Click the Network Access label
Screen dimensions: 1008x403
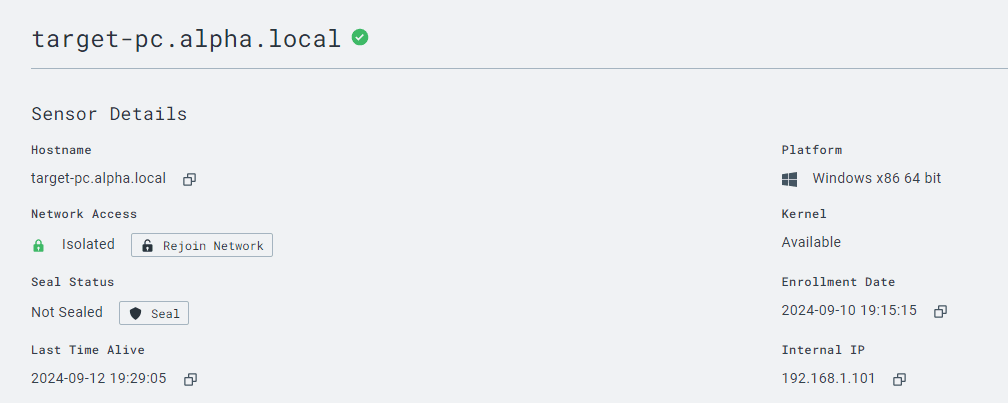coord(84,214)
